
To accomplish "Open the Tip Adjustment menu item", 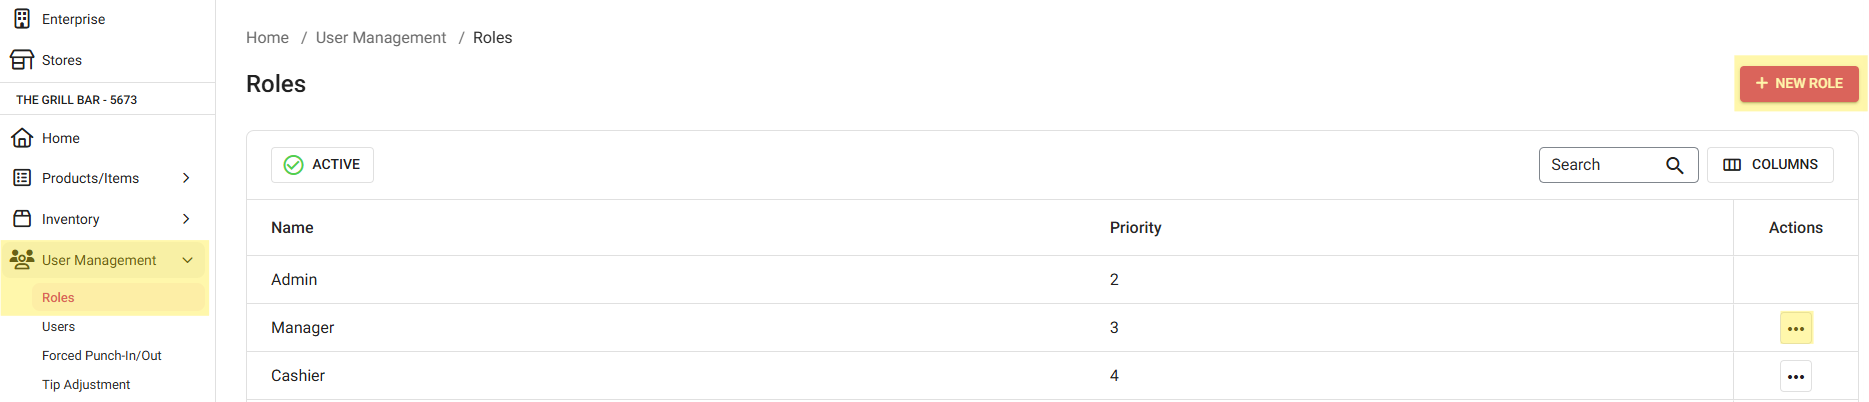I will pyautogui.click(x=86, y=385).
